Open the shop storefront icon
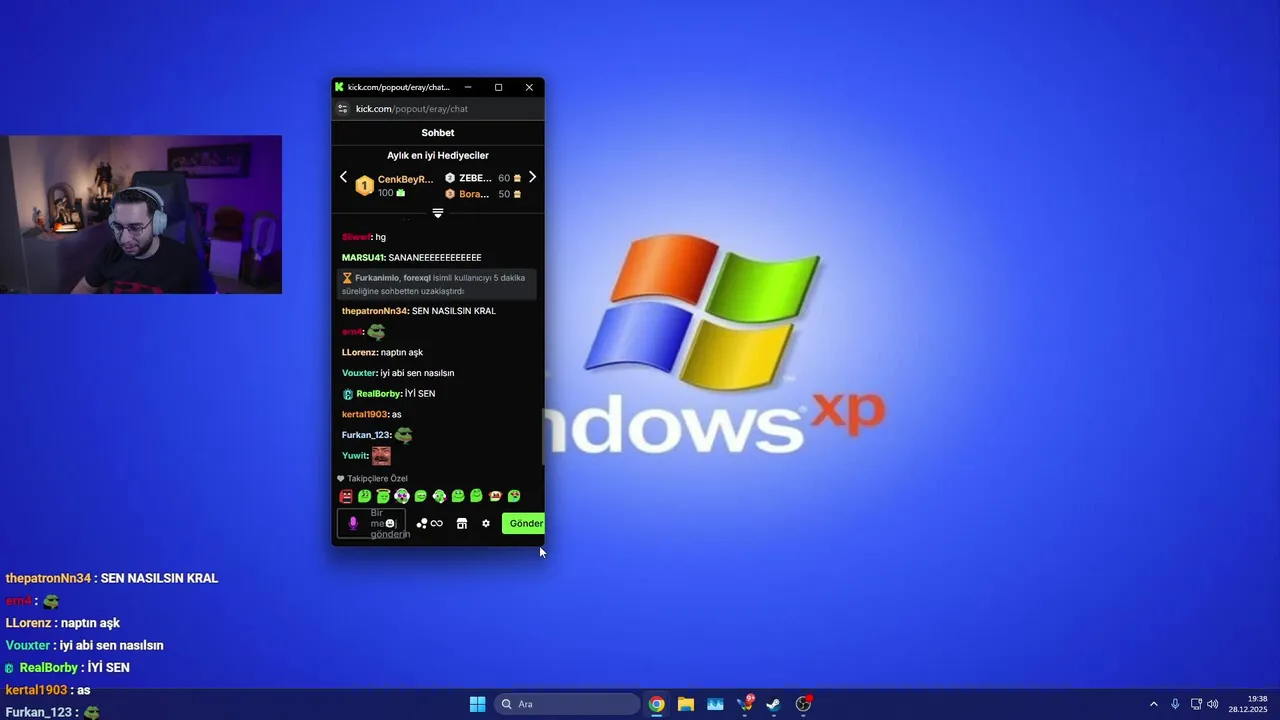The image size is (1280, 720). [462, 523]
